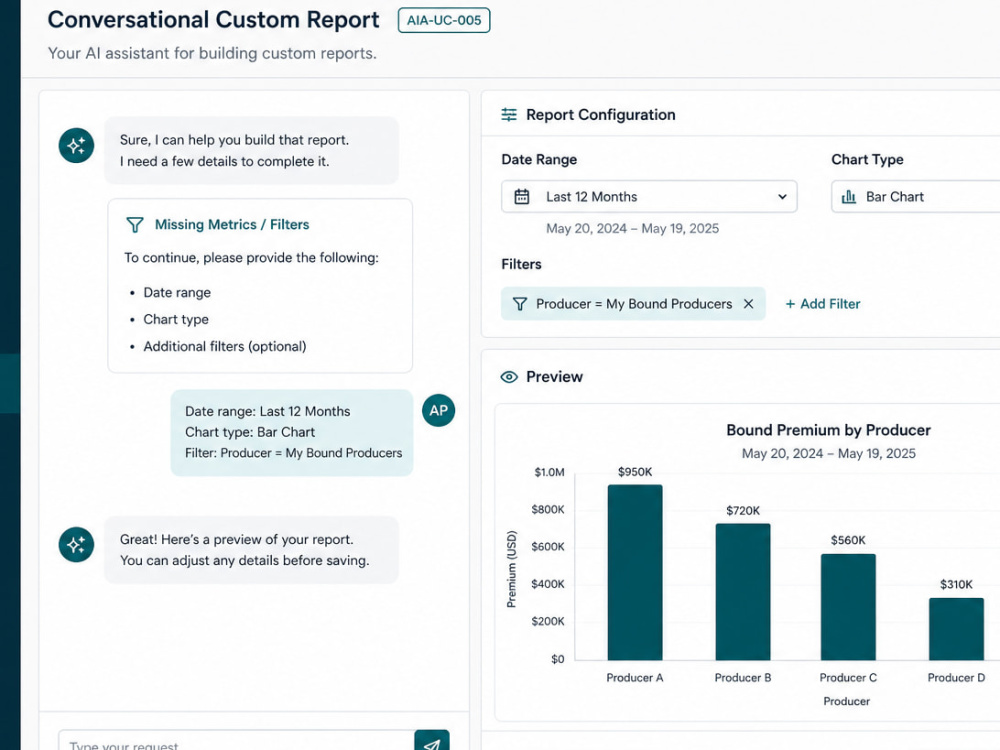
Task: Click the Great! Here's a preview message bubble
Action: point(251,550)
